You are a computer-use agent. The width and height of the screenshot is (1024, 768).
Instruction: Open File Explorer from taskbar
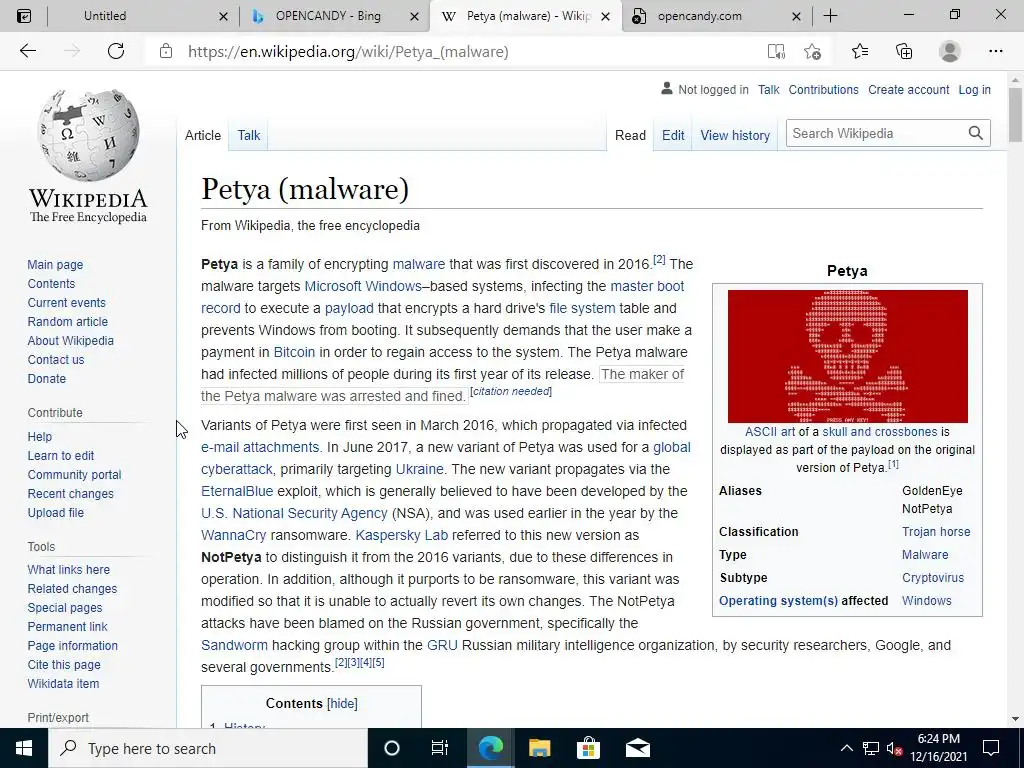pos(539,748)
